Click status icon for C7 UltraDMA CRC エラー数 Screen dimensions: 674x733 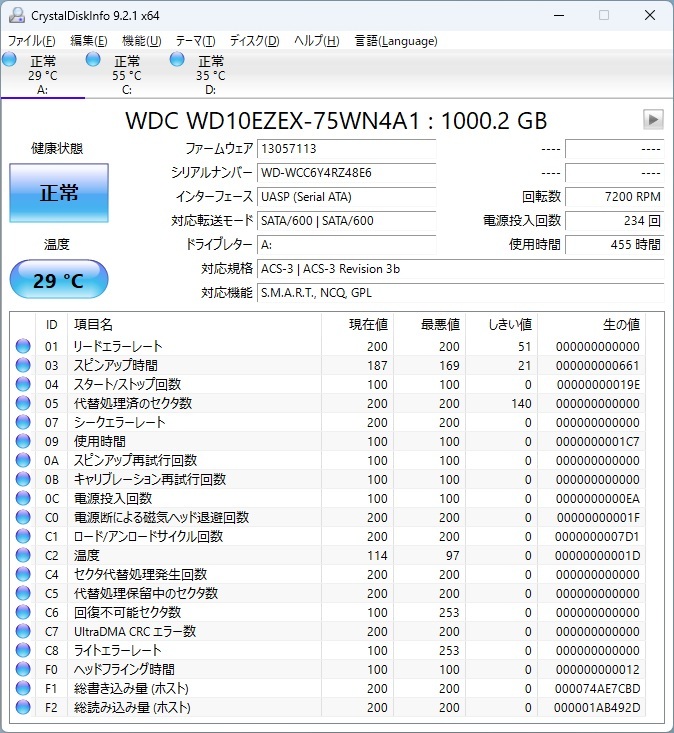(23, 631)
